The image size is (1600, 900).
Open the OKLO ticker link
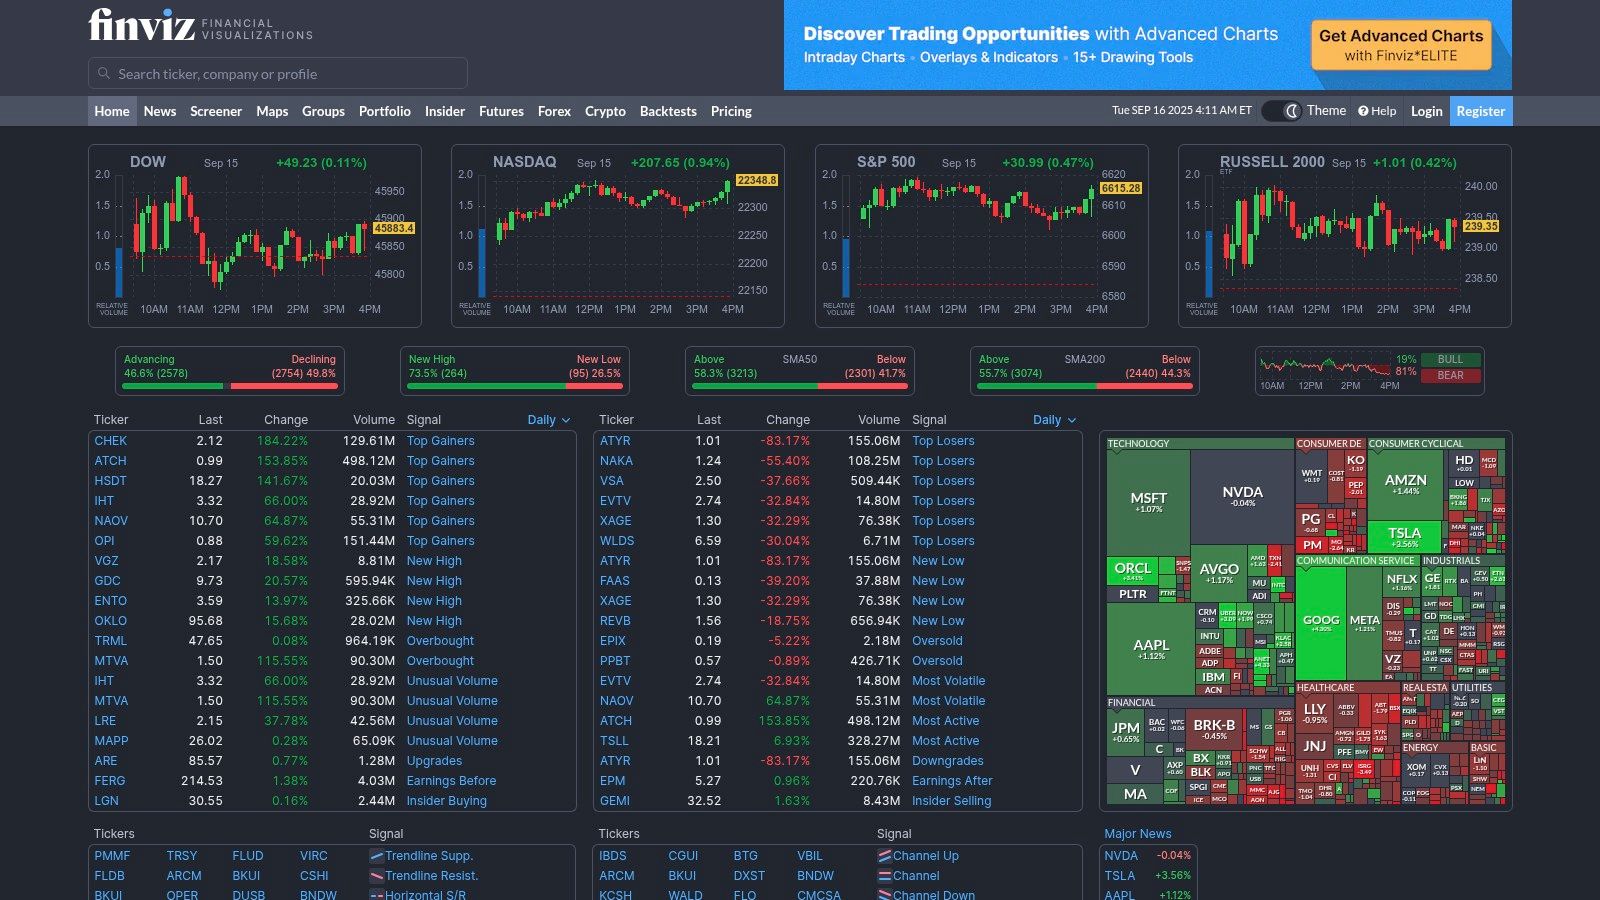point(111,621)
